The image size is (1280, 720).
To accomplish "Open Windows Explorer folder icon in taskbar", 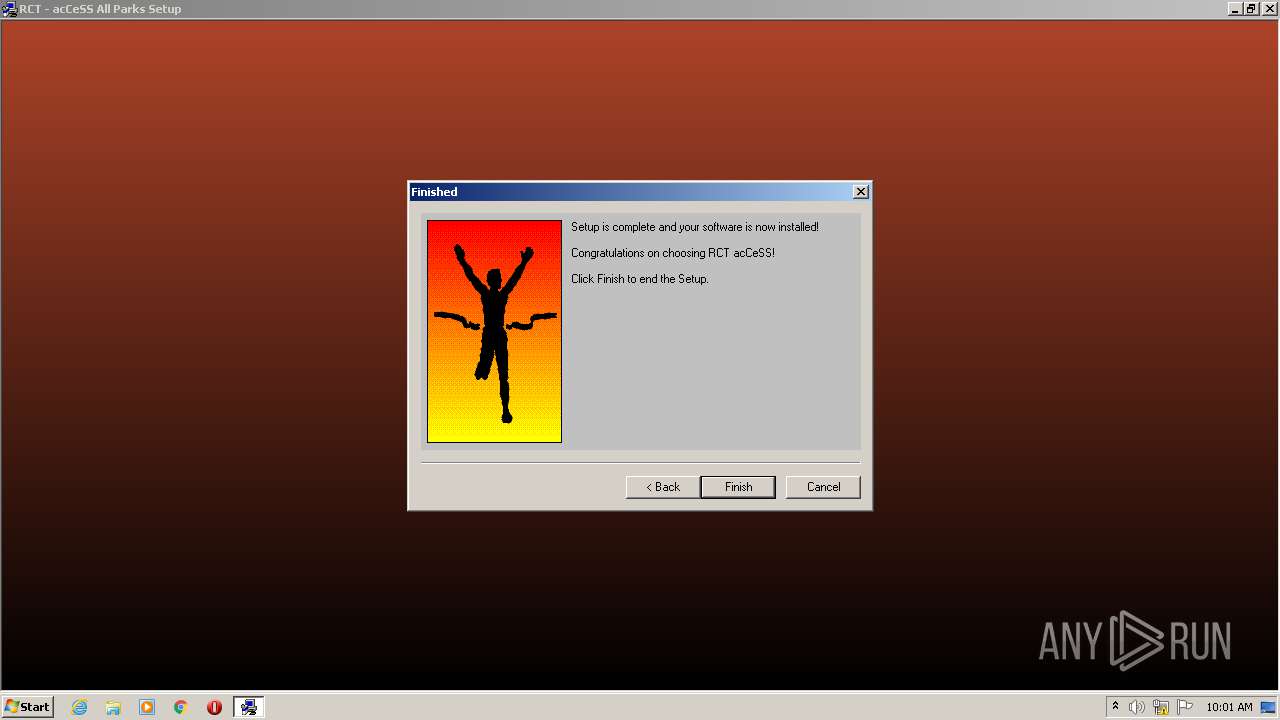I will 113,707.
